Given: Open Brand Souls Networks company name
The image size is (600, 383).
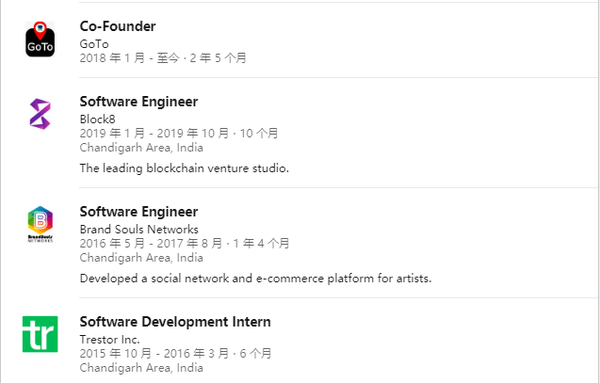Looking at the screenshot, I should [x=139, y=230].
